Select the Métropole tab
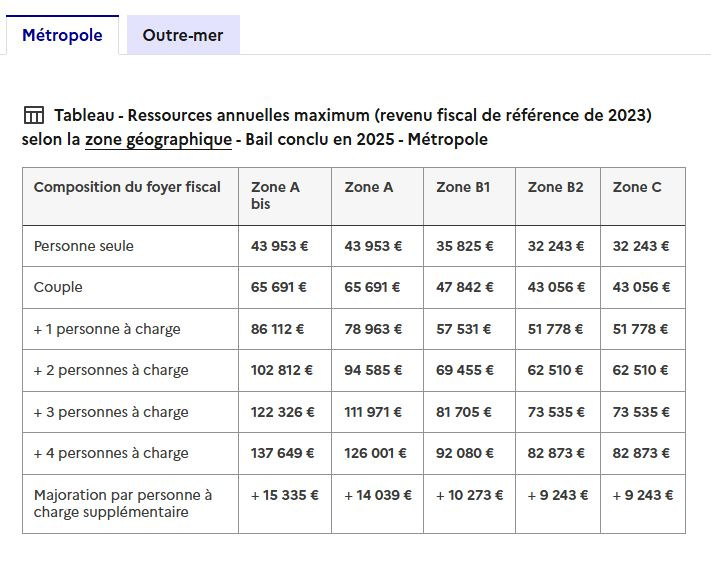711x570 pixels. coord(62,35)
